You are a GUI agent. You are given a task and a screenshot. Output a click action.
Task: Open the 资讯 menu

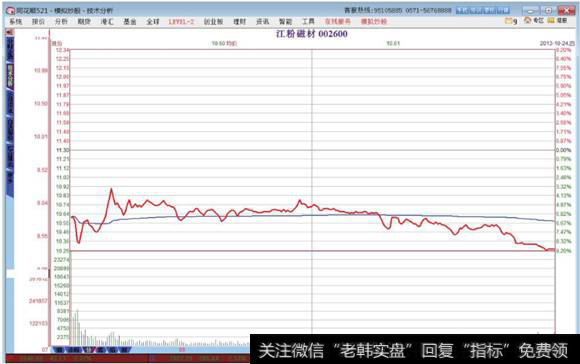pos(263,21)
